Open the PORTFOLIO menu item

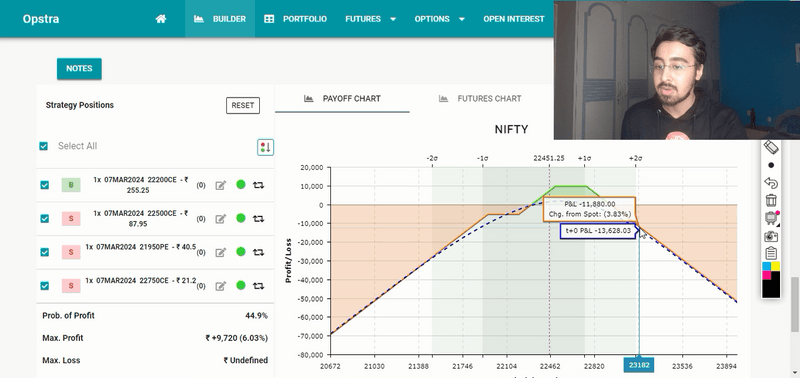(x=295, y=19)
